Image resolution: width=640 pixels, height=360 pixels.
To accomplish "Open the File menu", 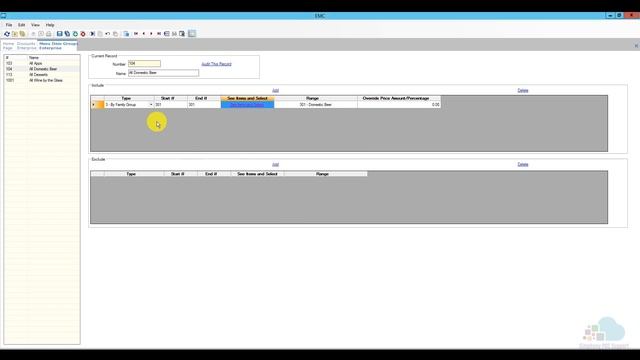I will pos(9,25).
